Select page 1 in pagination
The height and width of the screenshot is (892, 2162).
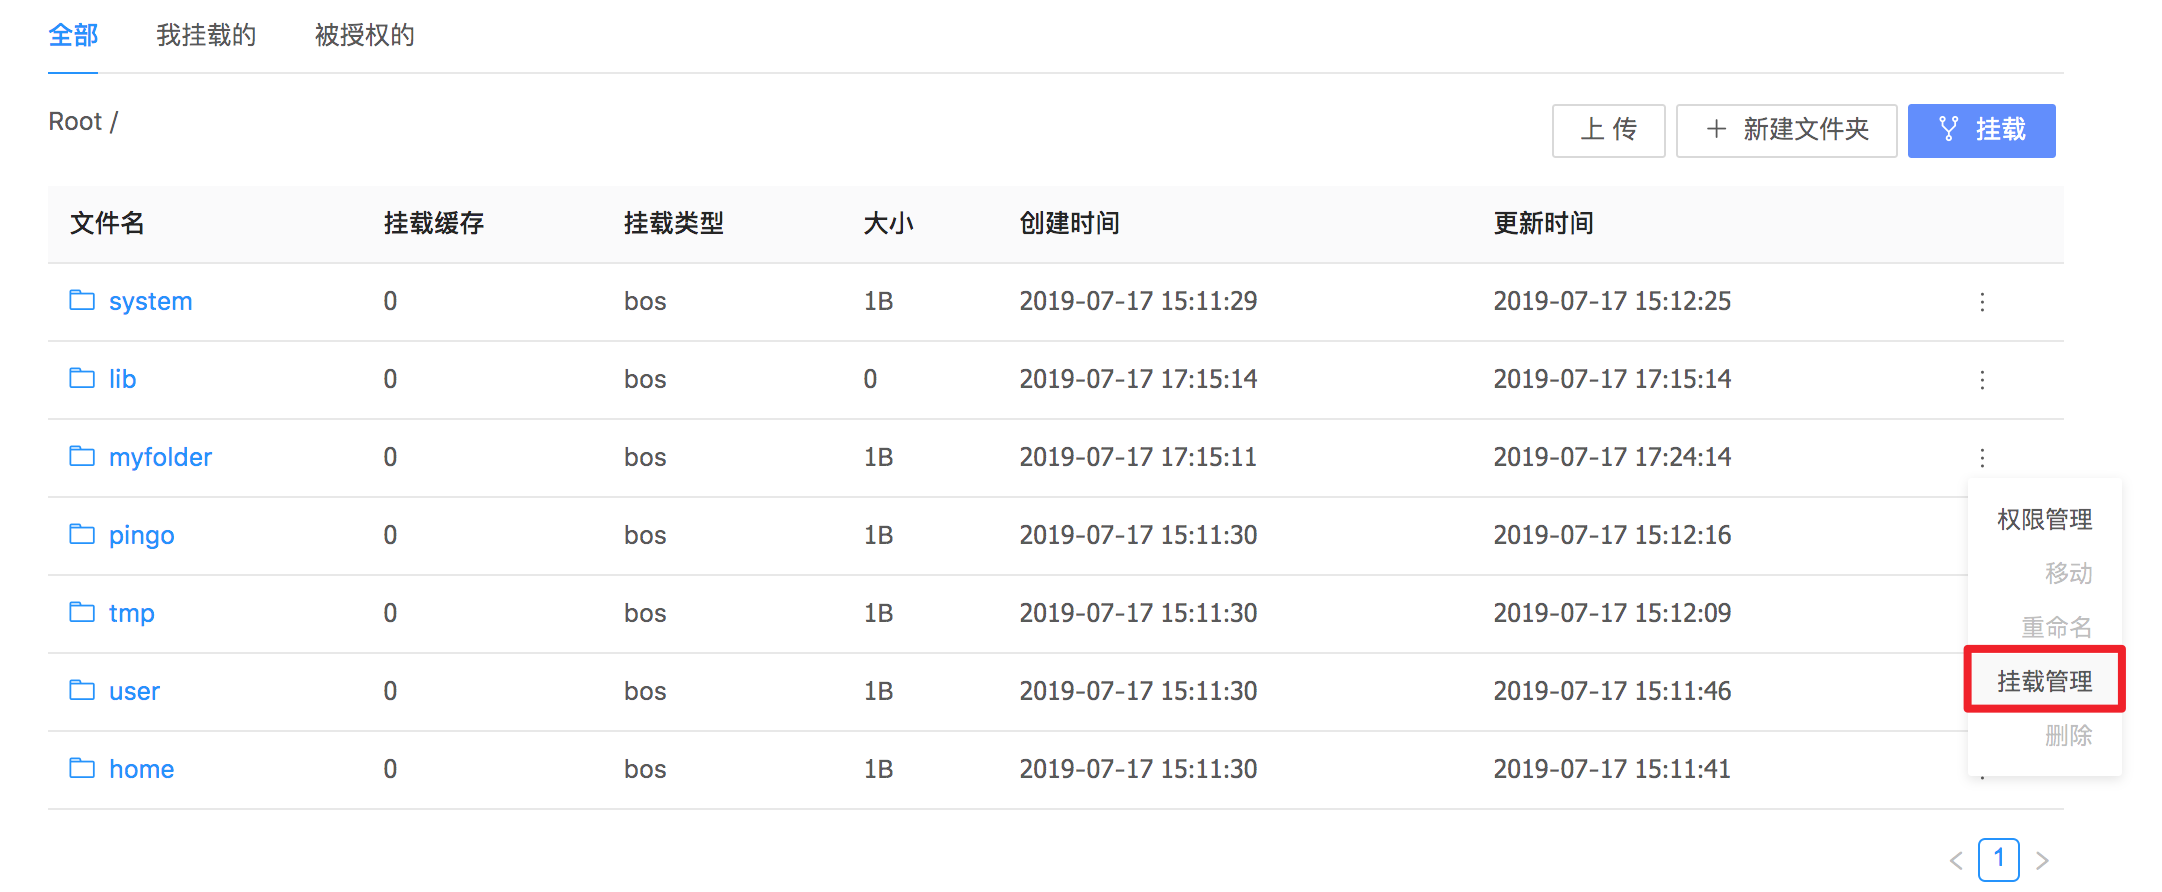1998,859
